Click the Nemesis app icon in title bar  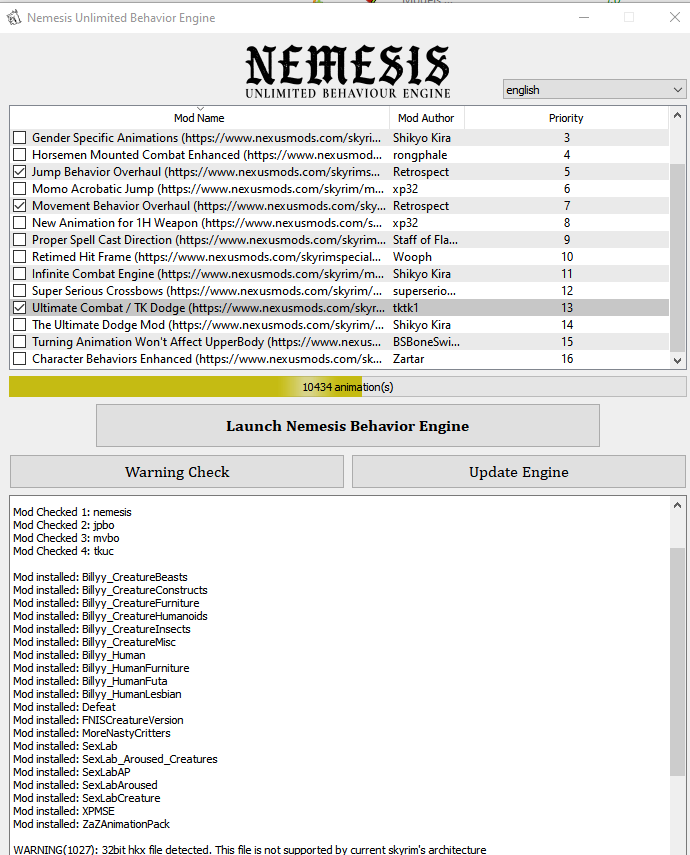click(x=14, y=17)
